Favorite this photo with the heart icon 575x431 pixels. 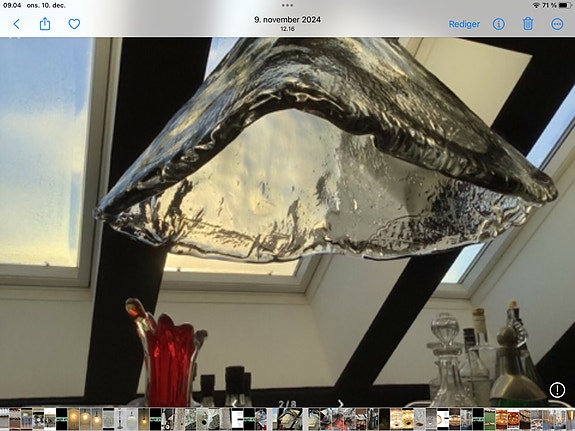74,24
